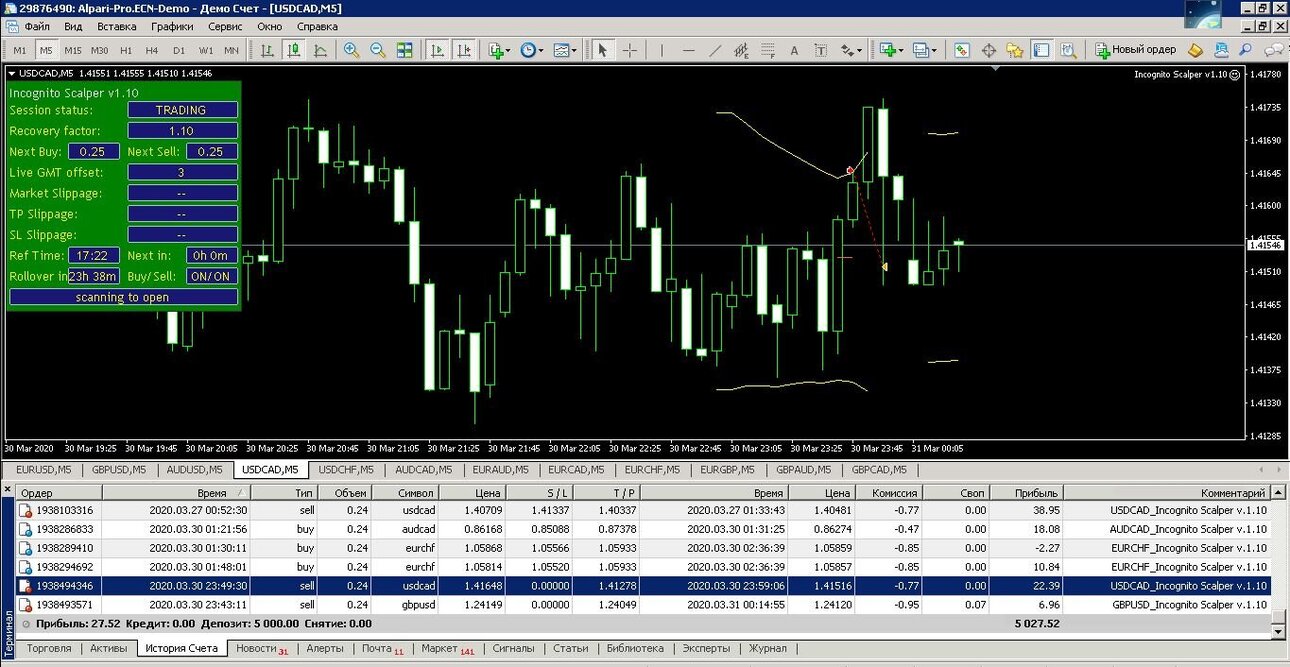Screen dimensions: 1290x667
Task: Switch to EURGBP,M5 chart tab
Action: [727, 469]
